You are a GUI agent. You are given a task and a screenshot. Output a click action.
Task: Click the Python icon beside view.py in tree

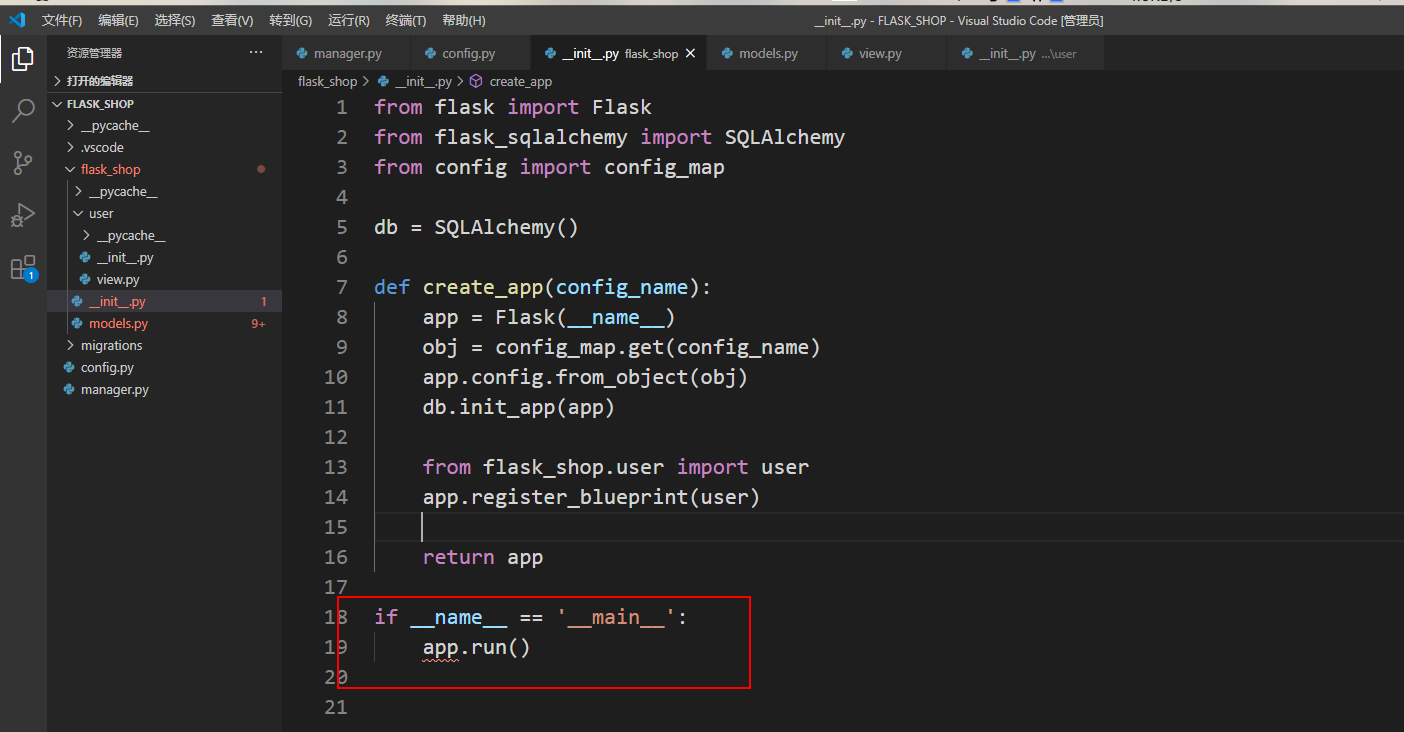85,279
